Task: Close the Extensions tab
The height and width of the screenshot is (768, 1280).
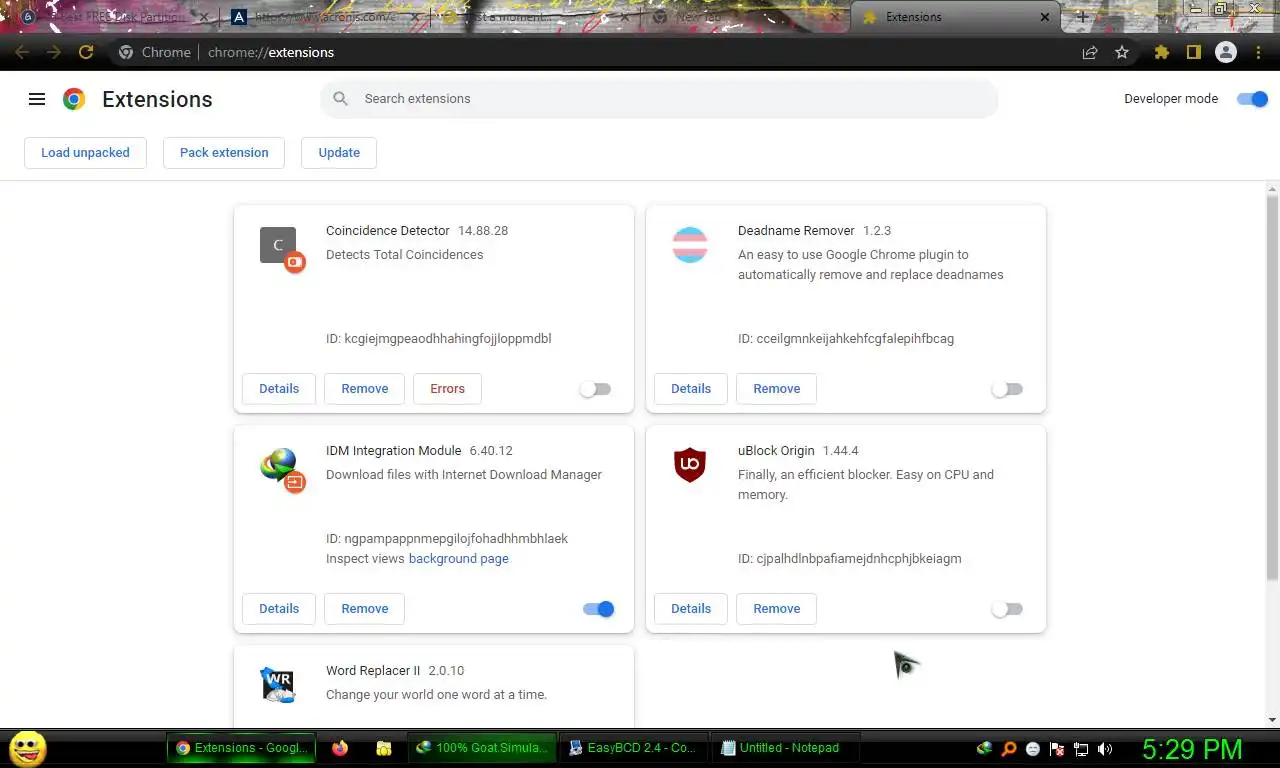Action: click(1045, 17)
